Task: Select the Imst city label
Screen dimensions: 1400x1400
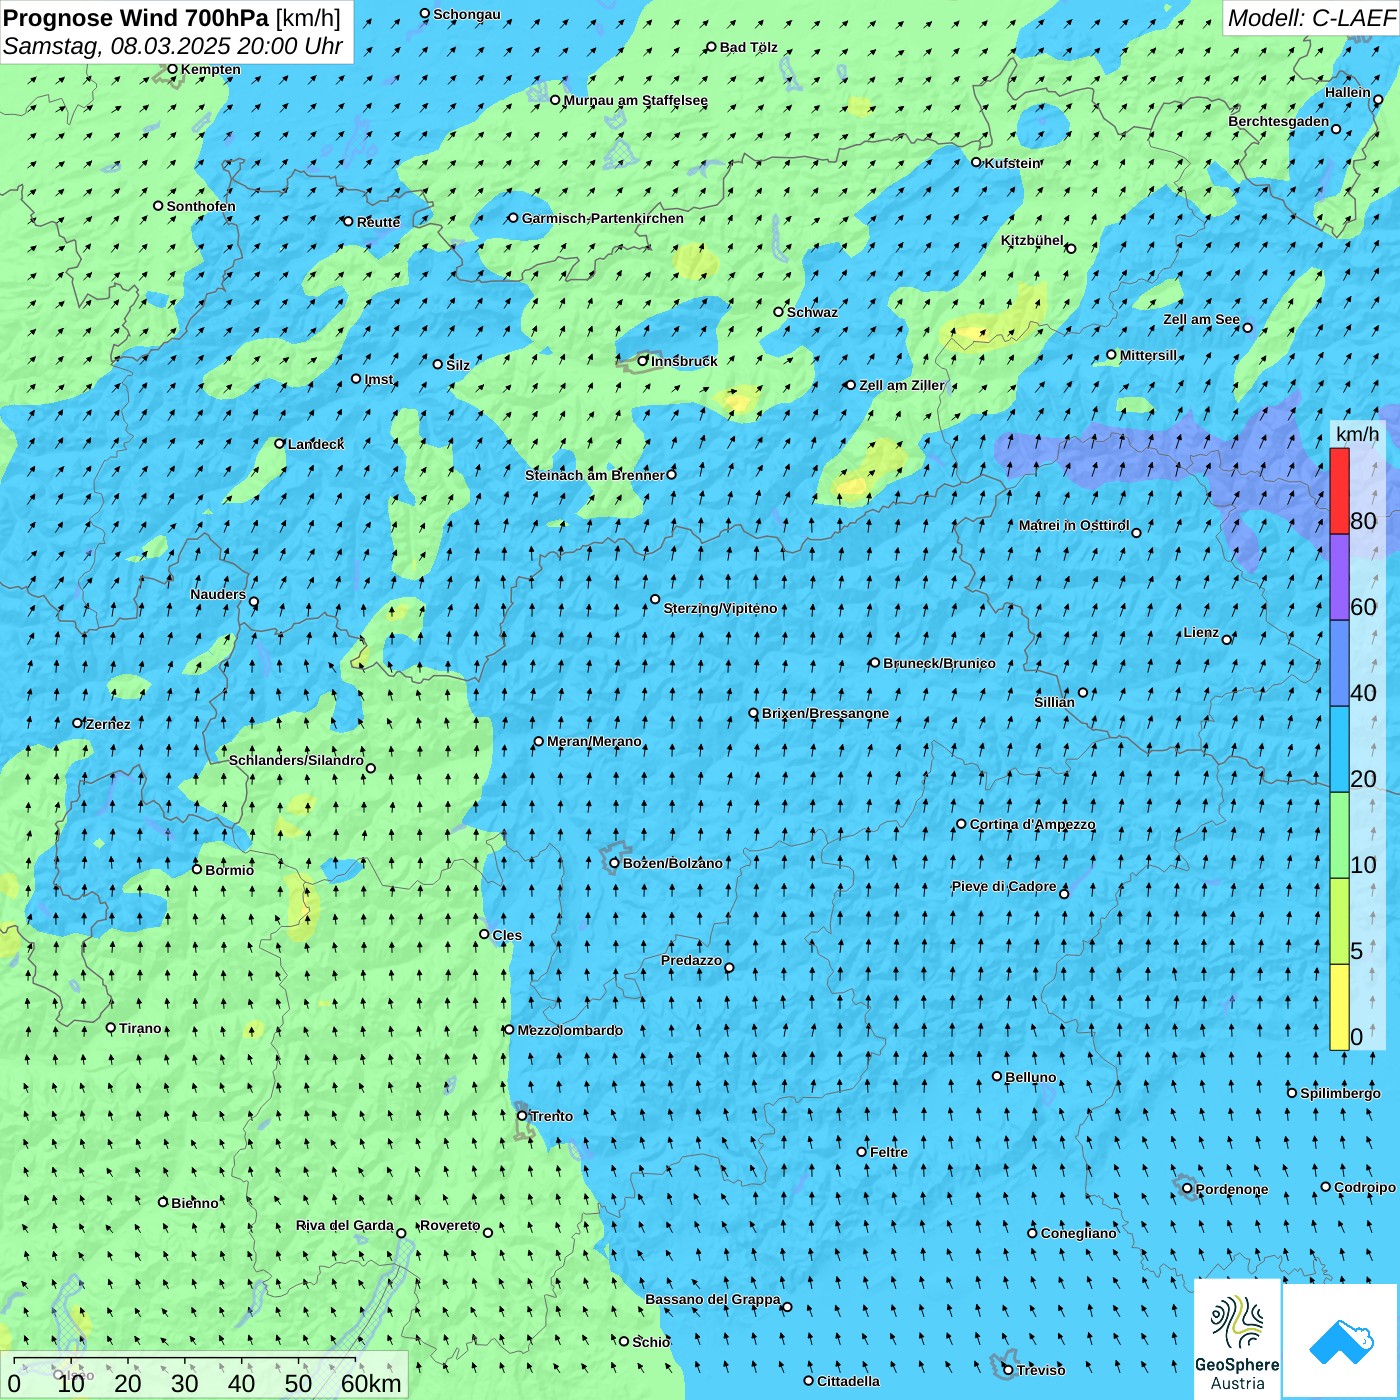Action: [379, 379]
